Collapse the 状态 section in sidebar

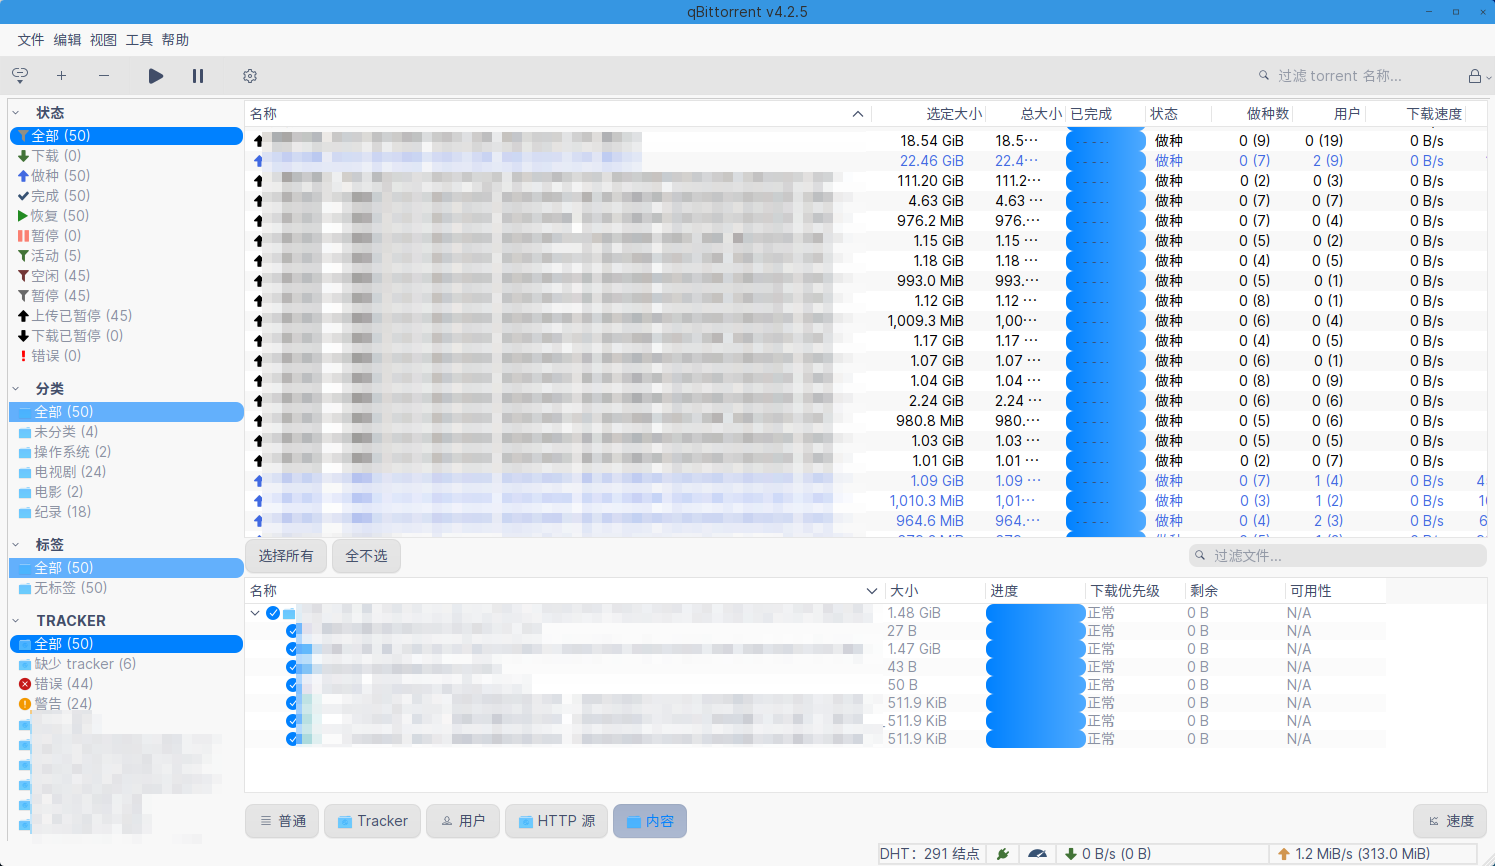coord(16,113)
